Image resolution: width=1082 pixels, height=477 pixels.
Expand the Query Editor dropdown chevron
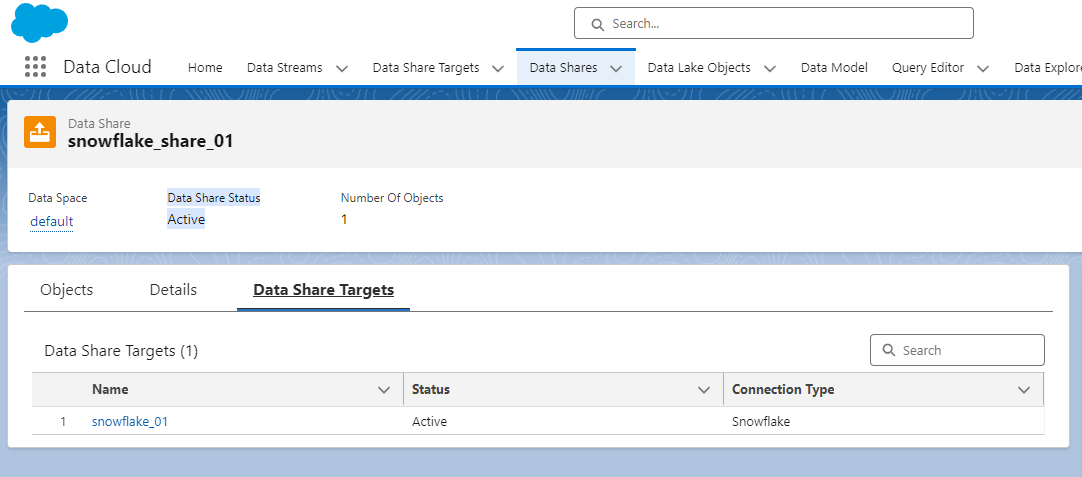pos(984,68)
